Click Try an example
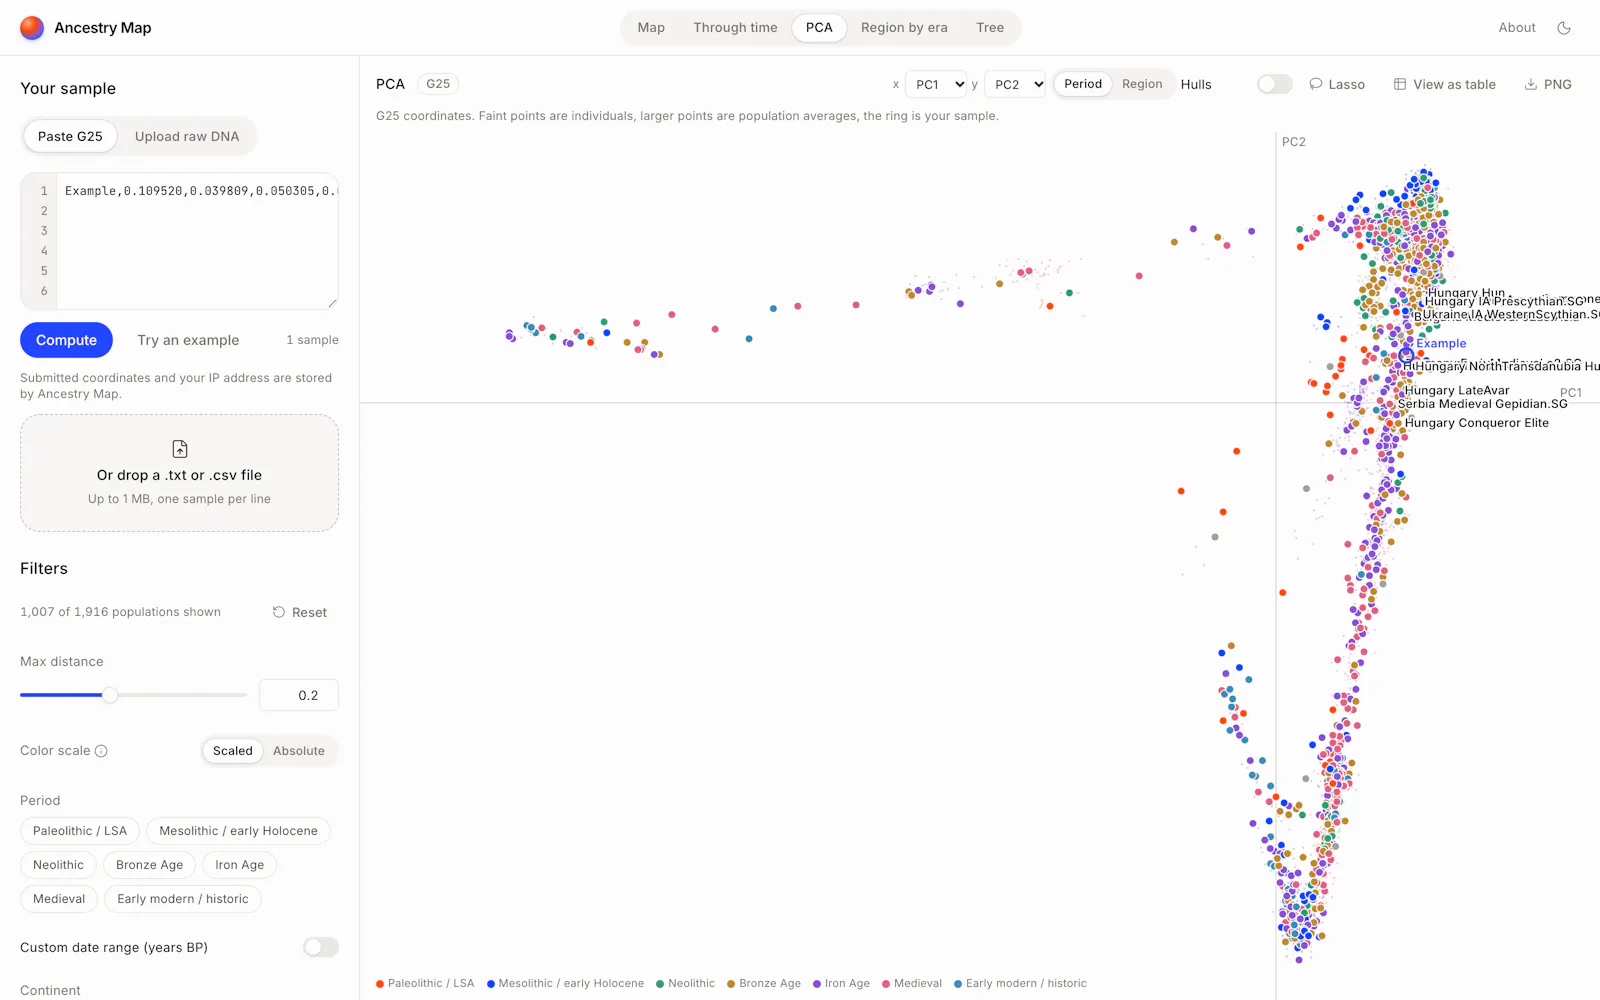Image resolution: width=1600 pixels, height=1000 pixels. pos(188,340)
